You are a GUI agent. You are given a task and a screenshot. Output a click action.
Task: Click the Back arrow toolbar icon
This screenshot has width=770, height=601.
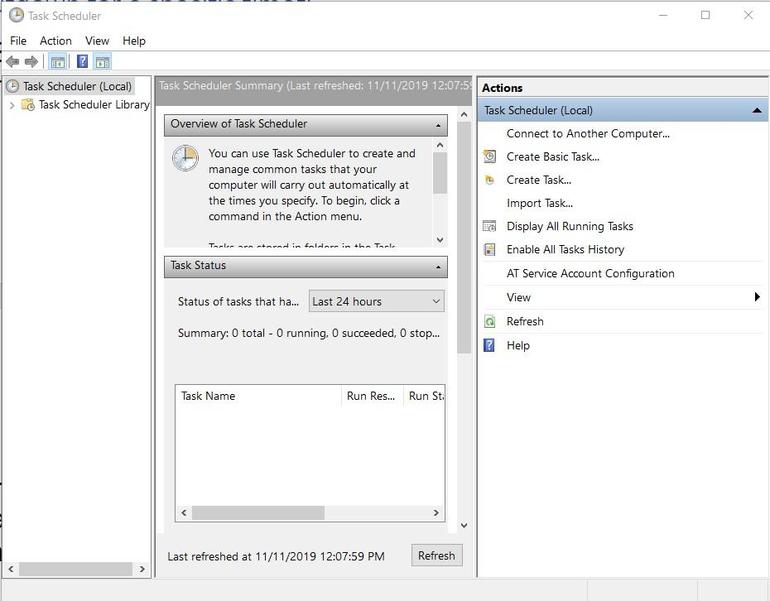(13, 61)
